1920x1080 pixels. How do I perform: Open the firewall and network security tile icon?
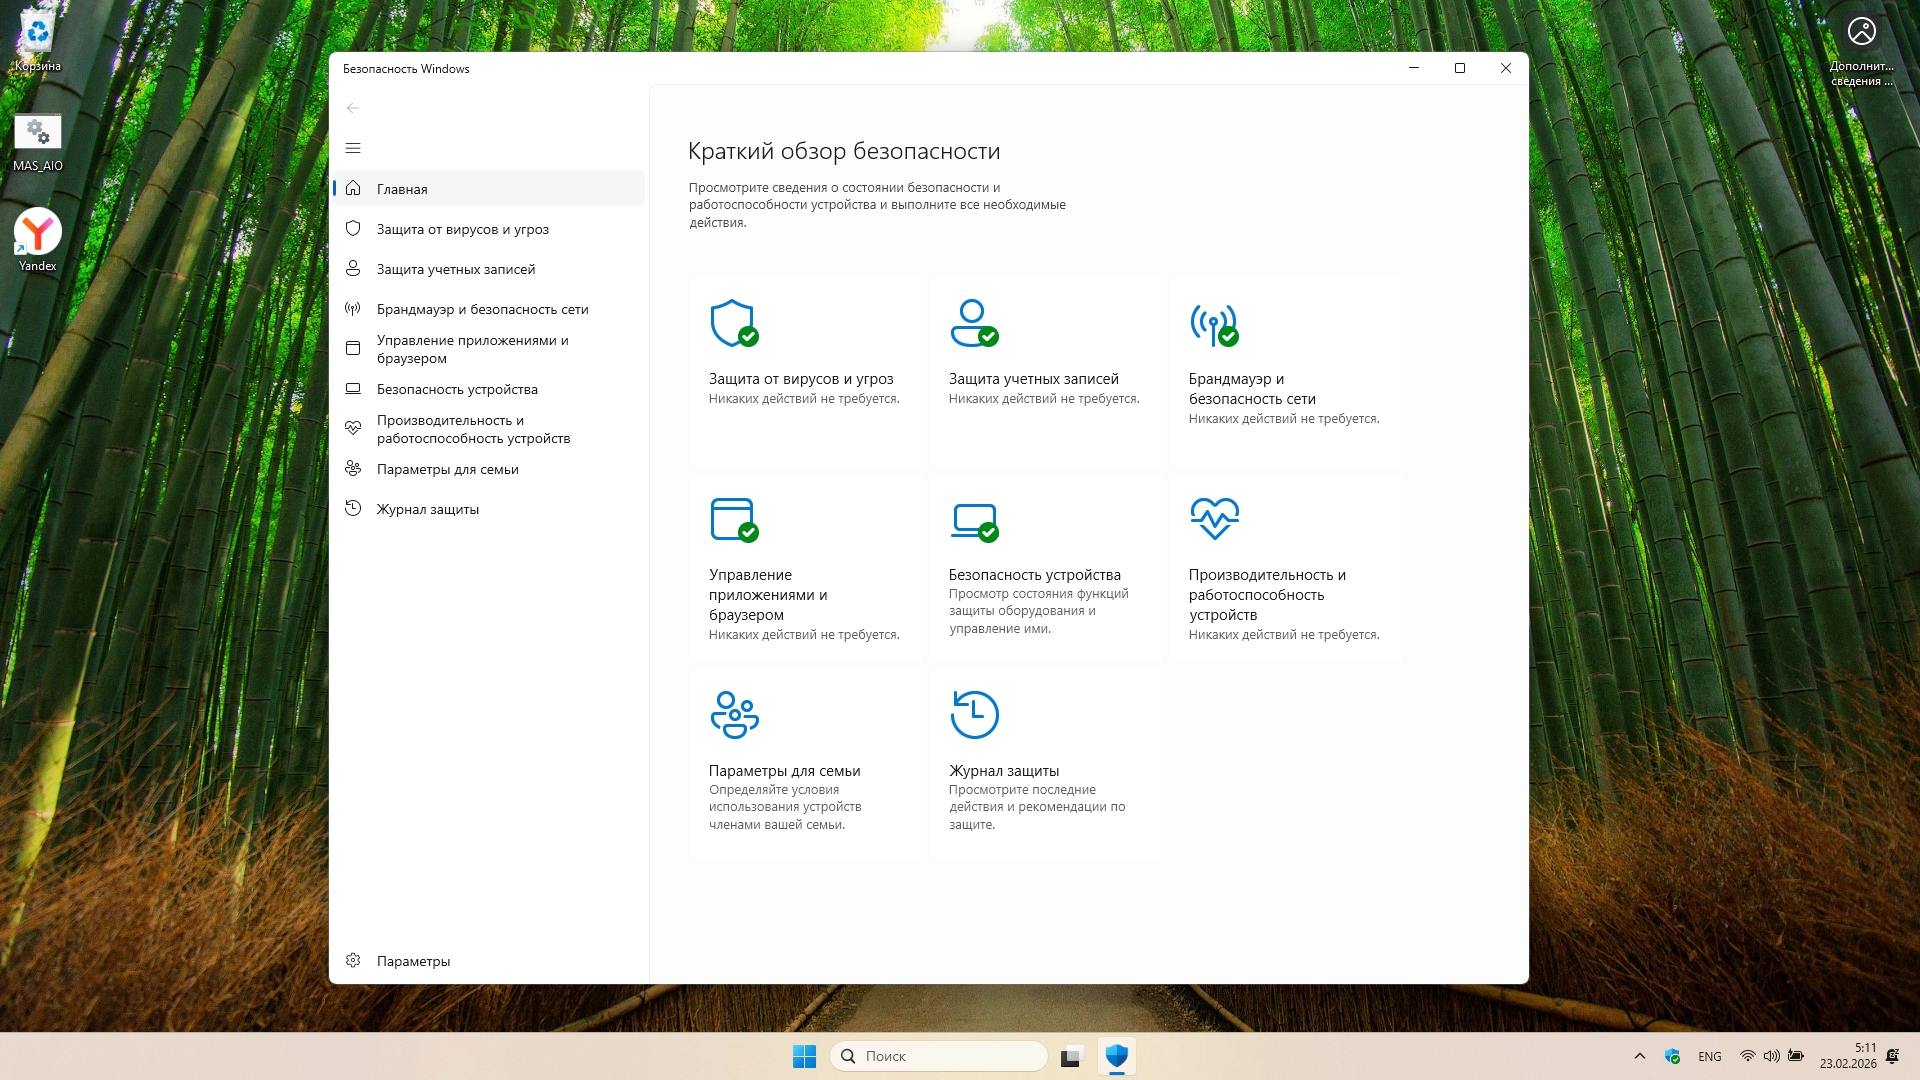click(x=1213, y=324)
